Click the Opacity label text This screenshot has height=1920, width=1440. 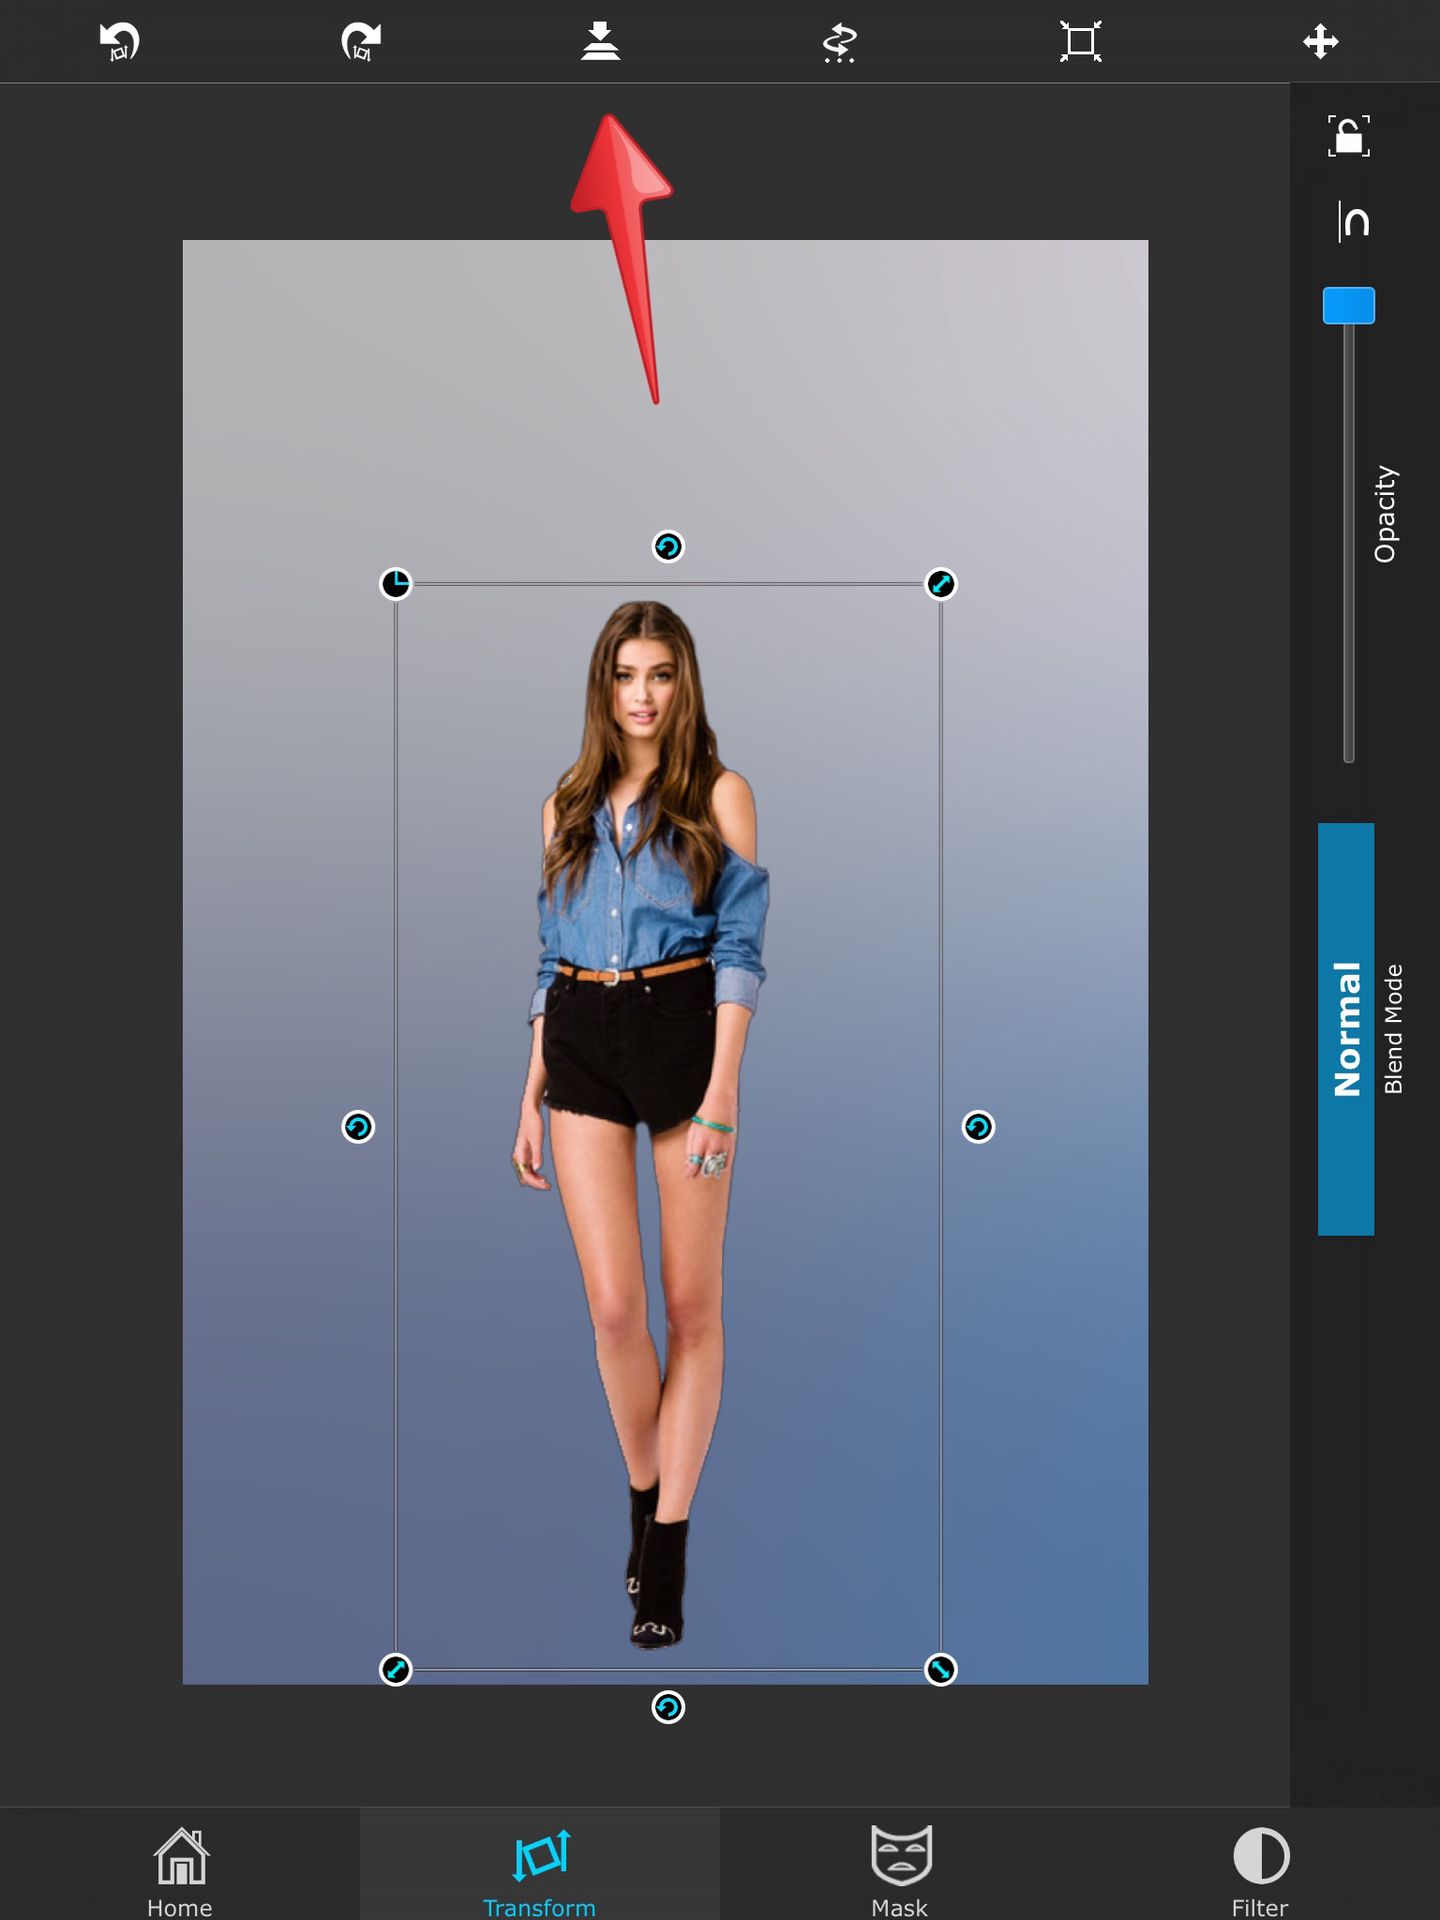pyautogui.click(x=1385, y=514)
